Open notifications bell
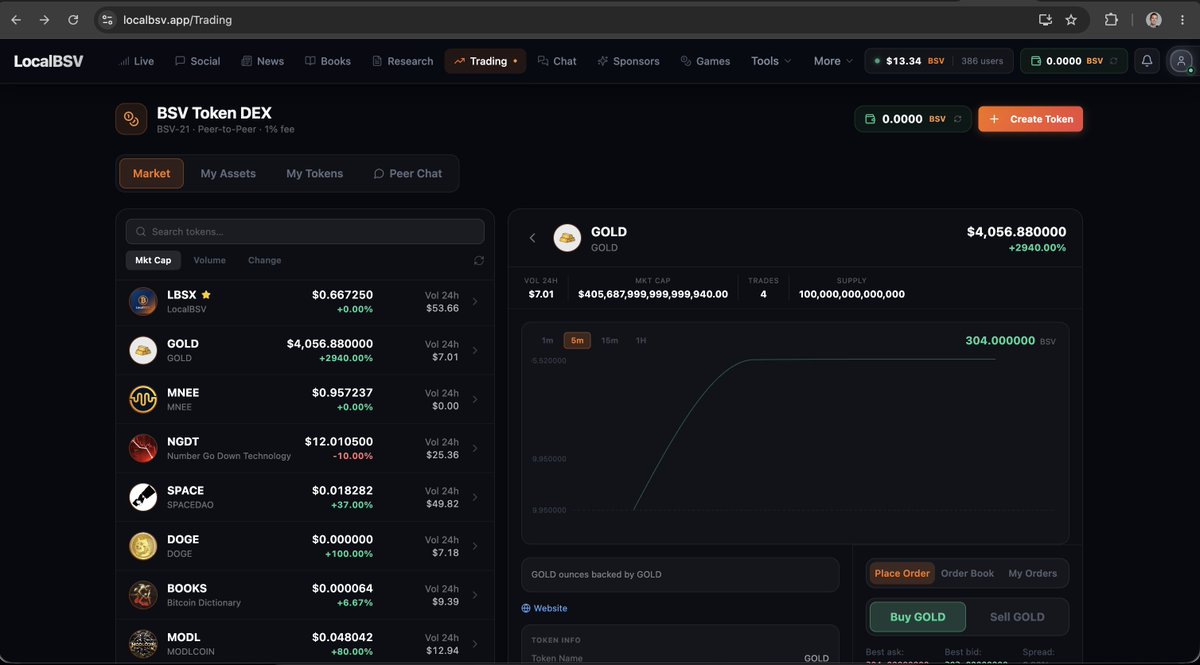 pos(1147,61)
